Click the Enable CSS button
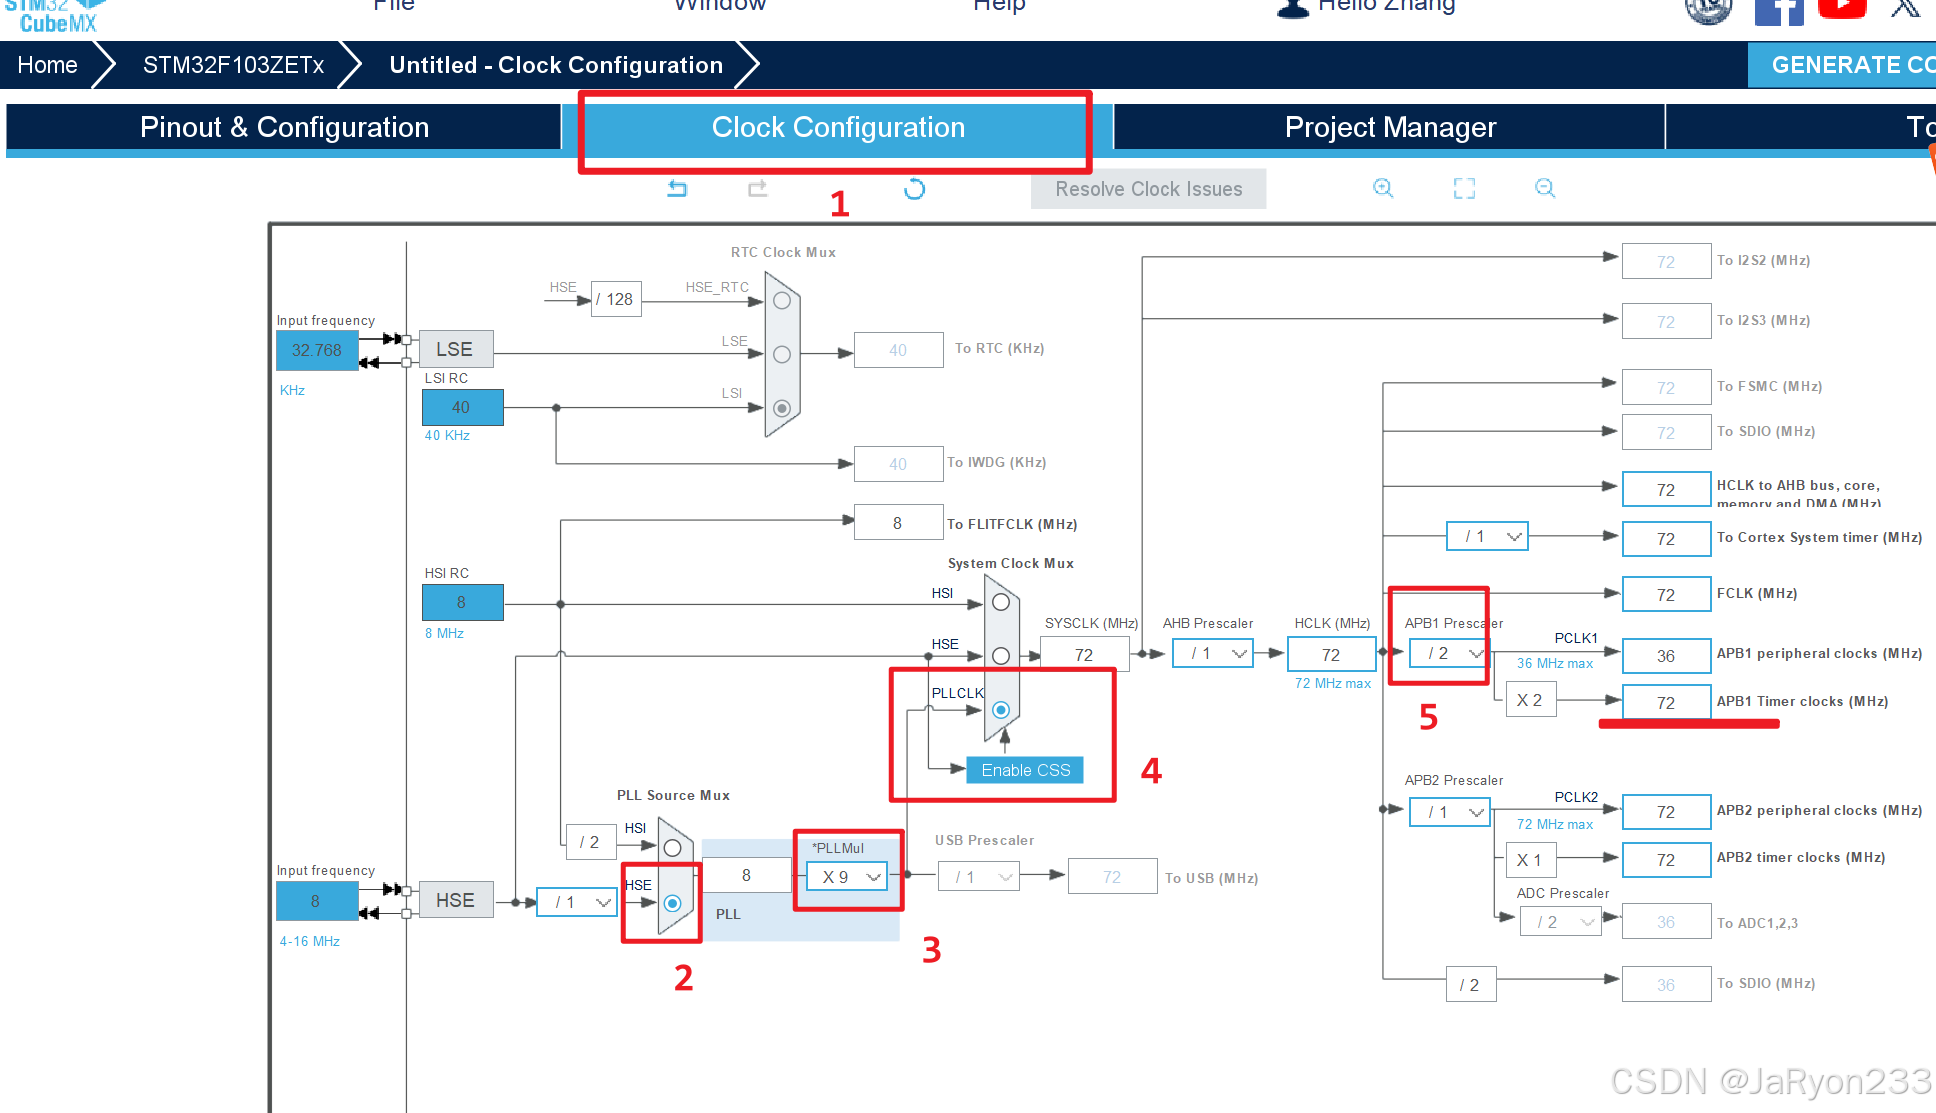The height and width of the screenshot is (1113, 1936). [x=1025, y=770]
